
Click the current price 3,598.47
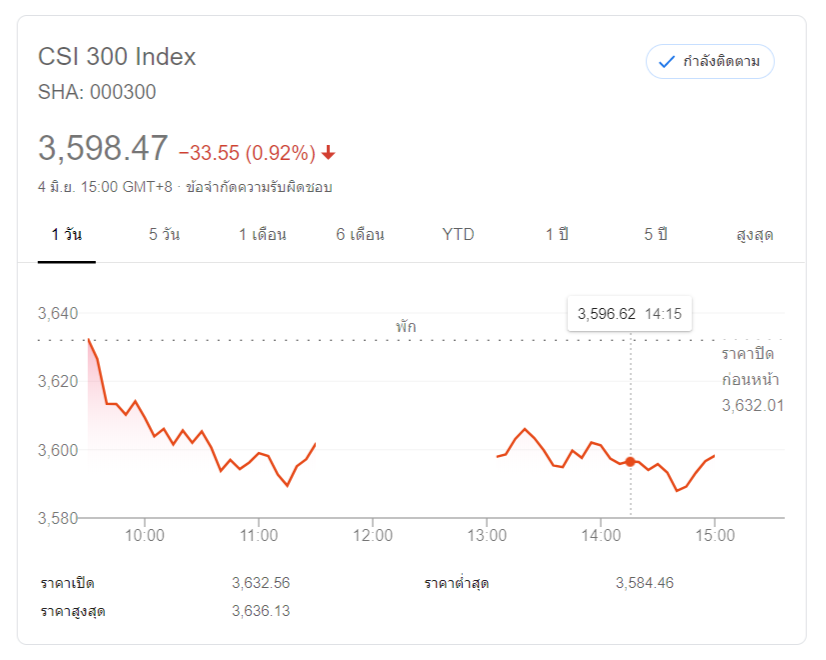click(x=103, y=149)
